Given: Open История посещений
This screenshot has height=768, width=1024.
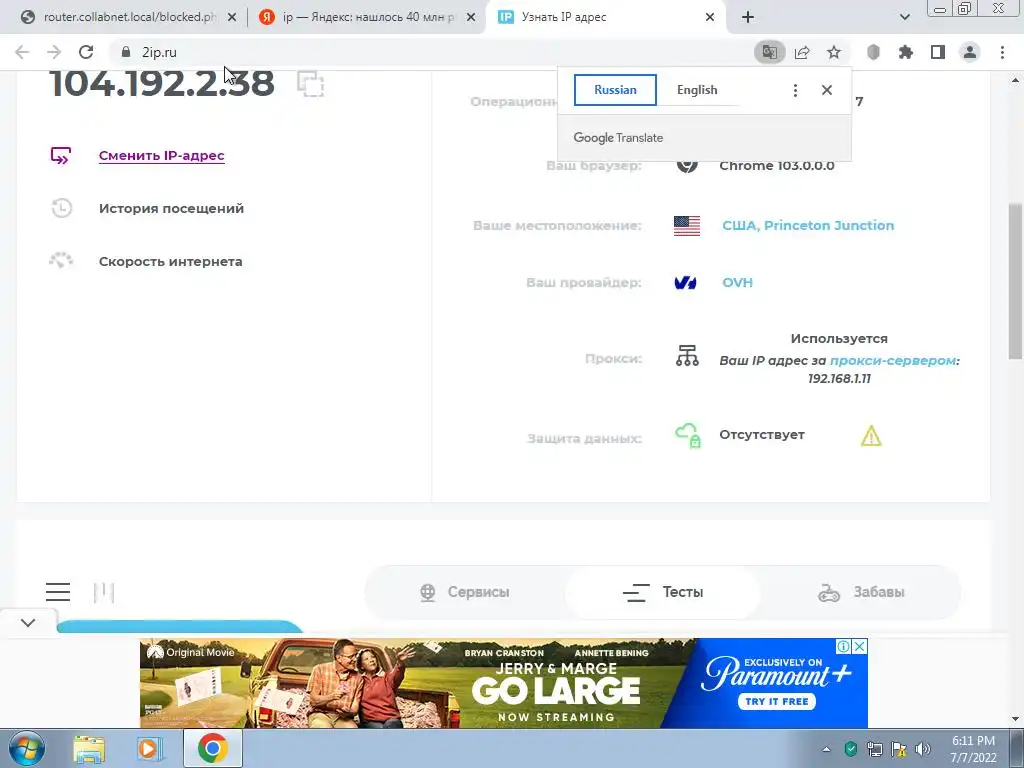Looking at the screenshot, I should click(171, 208).
